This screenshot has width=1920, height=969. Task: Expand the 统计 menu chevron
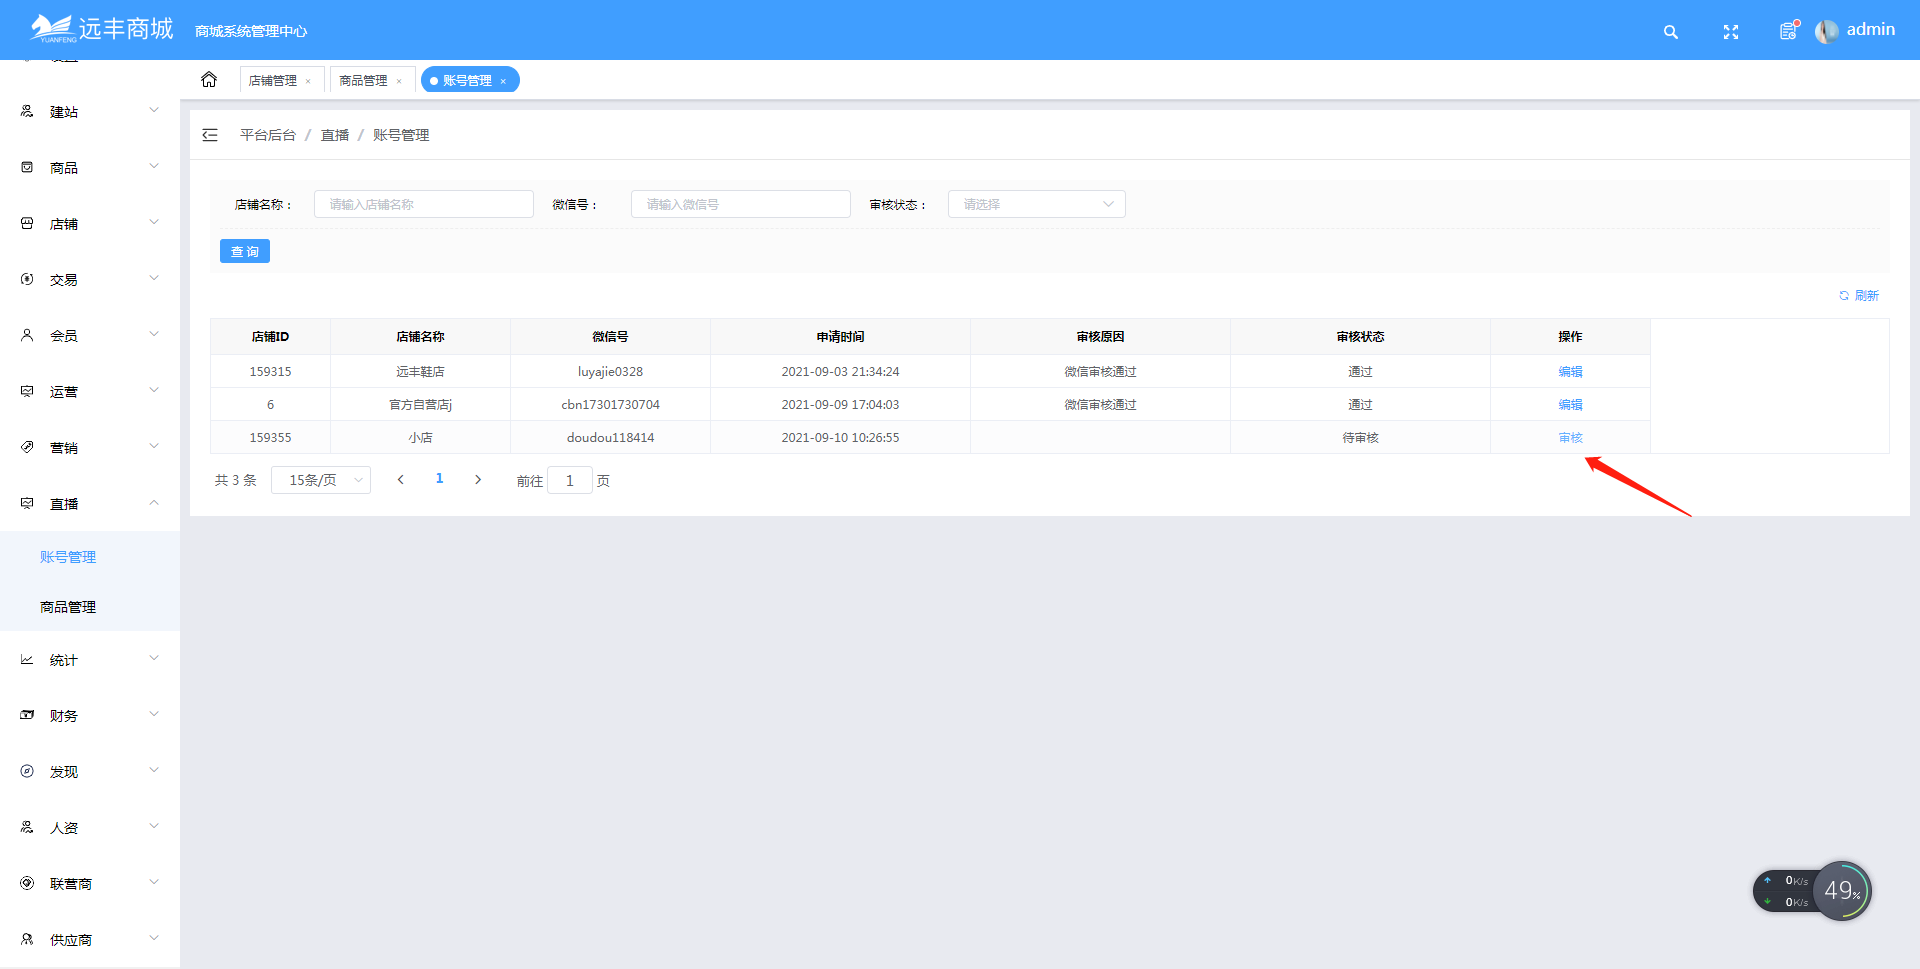[154, 658]
